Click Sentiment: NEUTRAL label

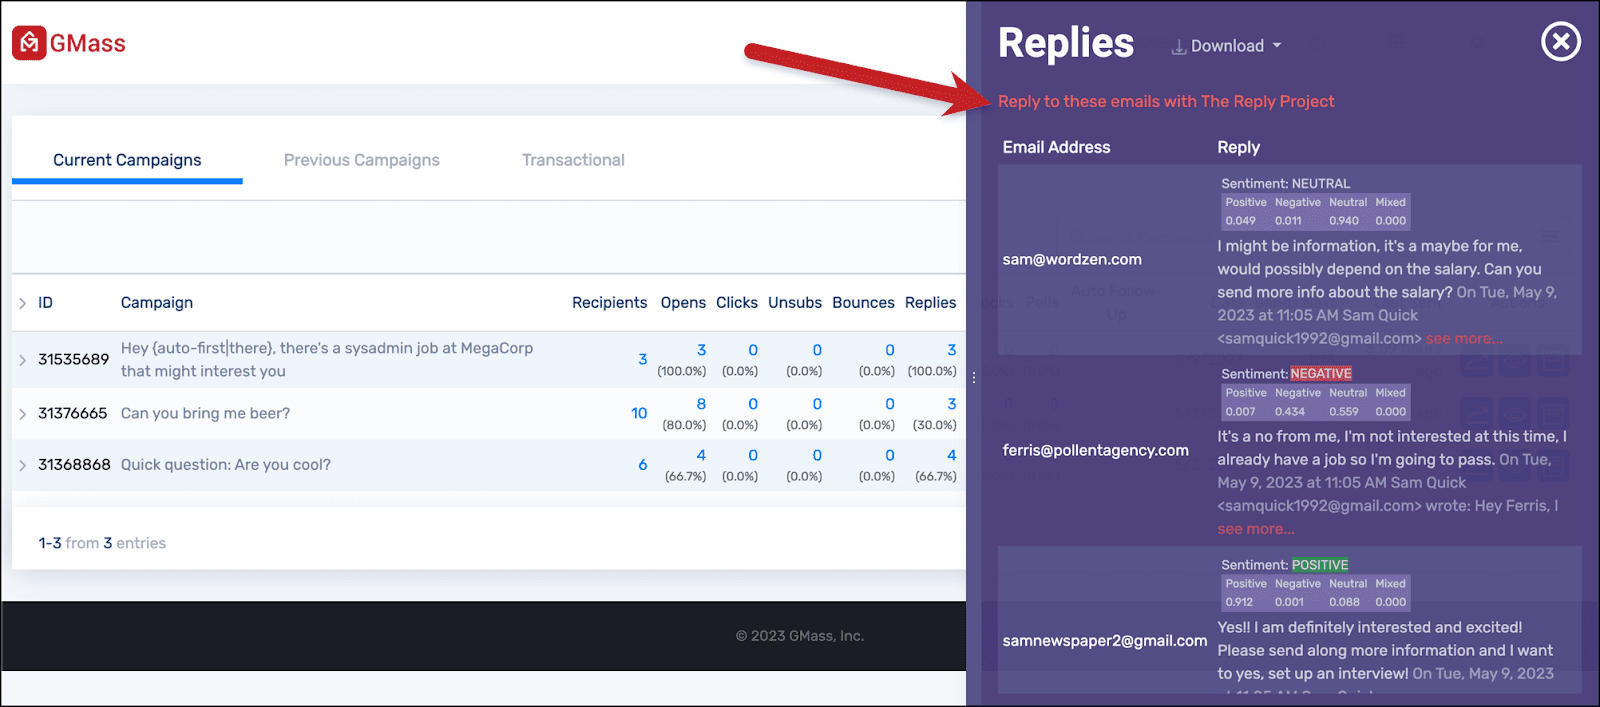1285,183
